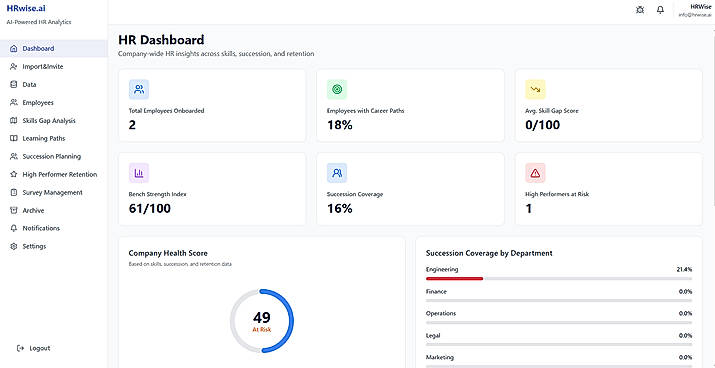
Task: Open Survey Management from sidebar
Action: [x=53, y=192]
